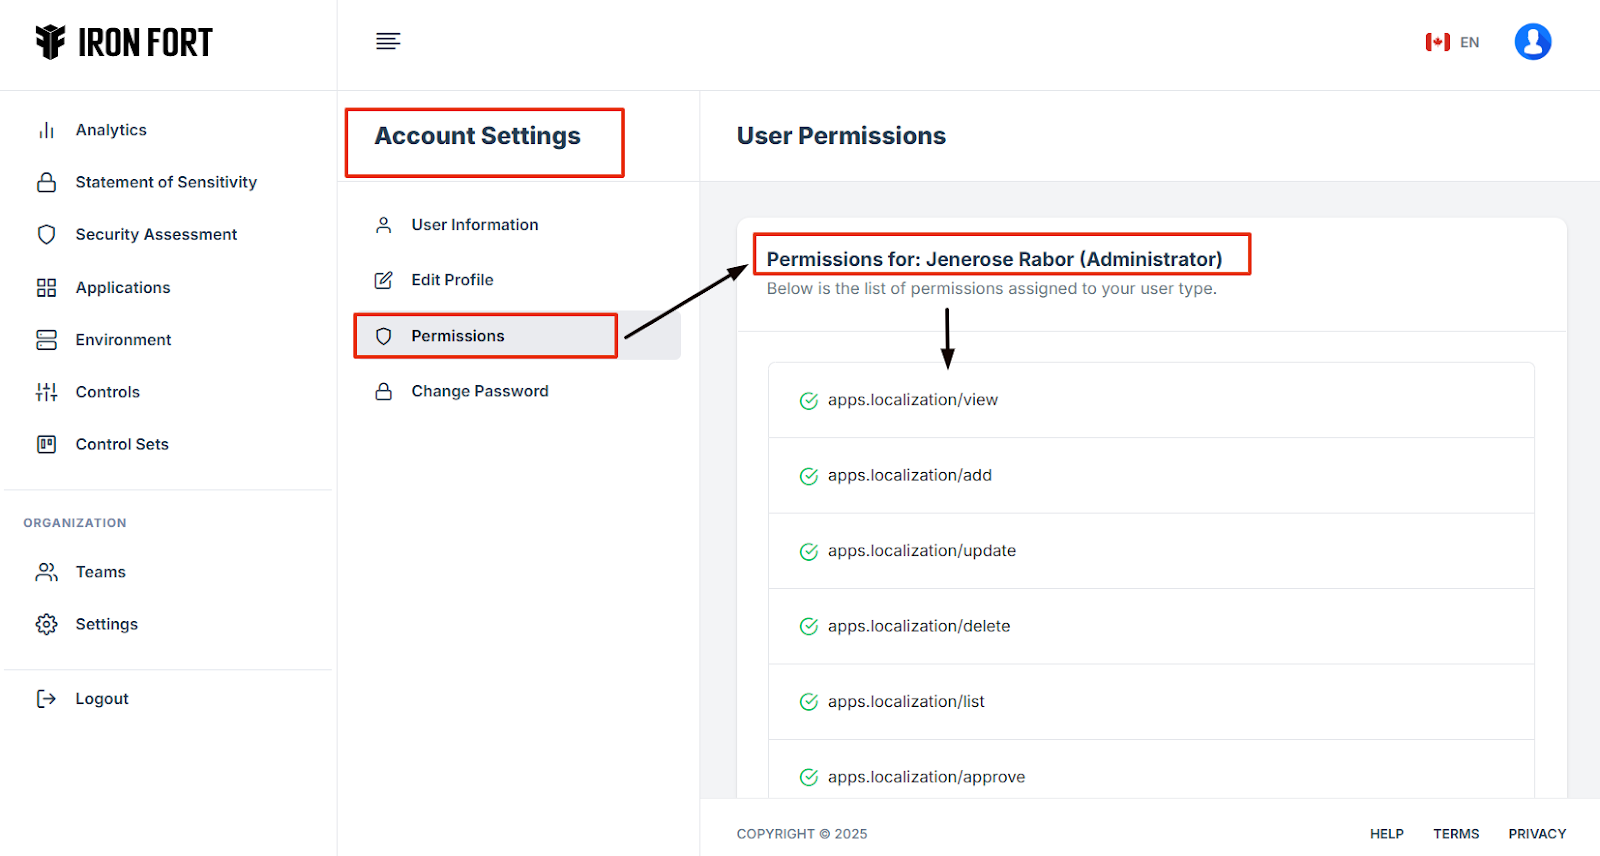Viewport: 1600px width, 856px height.
Task: Select Edit Profile in Account Settings
Action: (x=452, y=280)
